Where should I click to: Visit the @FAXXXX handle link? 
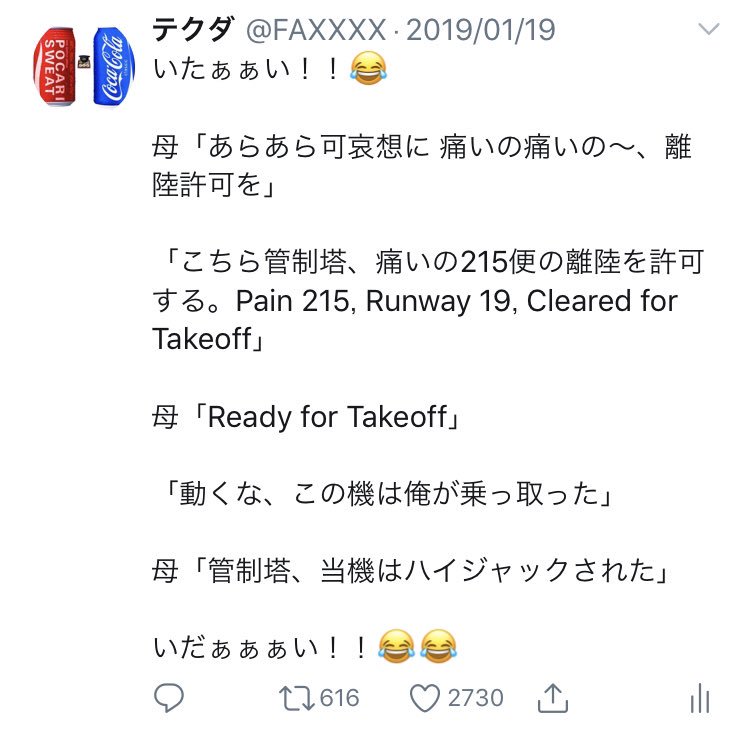[x=316, y=30]
